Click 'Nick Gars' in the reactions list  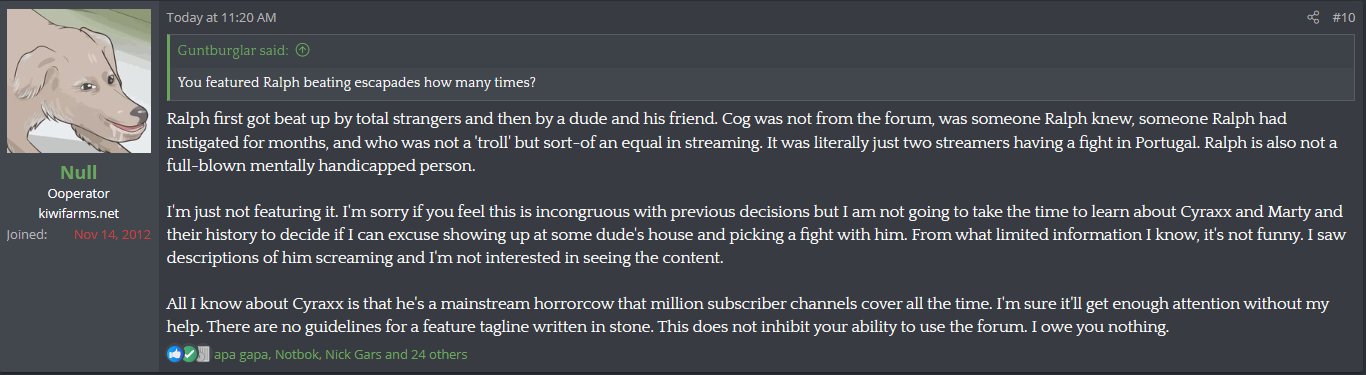point(353,354)
